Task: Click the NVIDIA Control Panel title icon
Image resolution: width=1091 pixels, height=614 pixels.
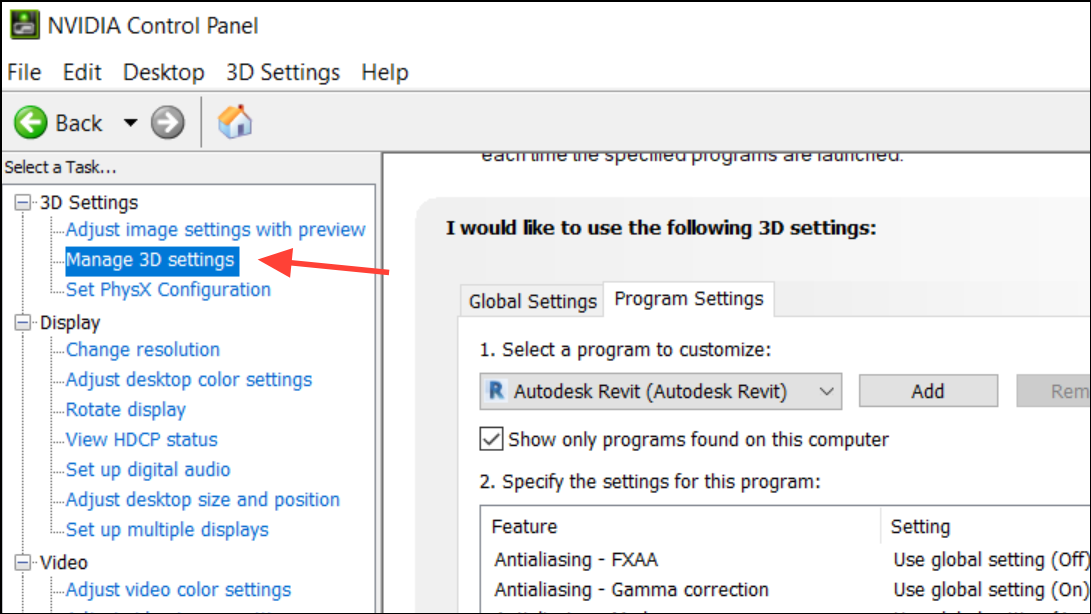Action: pyautogui.click(x=24, y=25)
